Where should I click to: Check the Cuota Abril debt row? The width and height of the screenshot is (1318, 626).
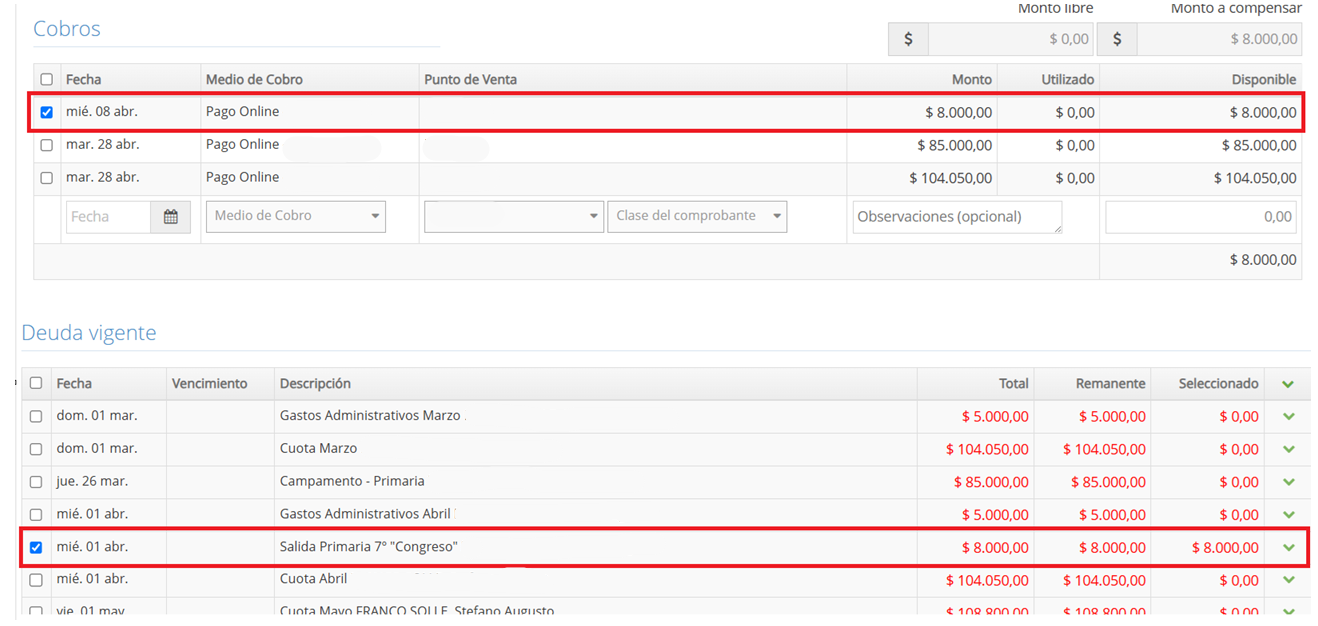tap(36, 580)
